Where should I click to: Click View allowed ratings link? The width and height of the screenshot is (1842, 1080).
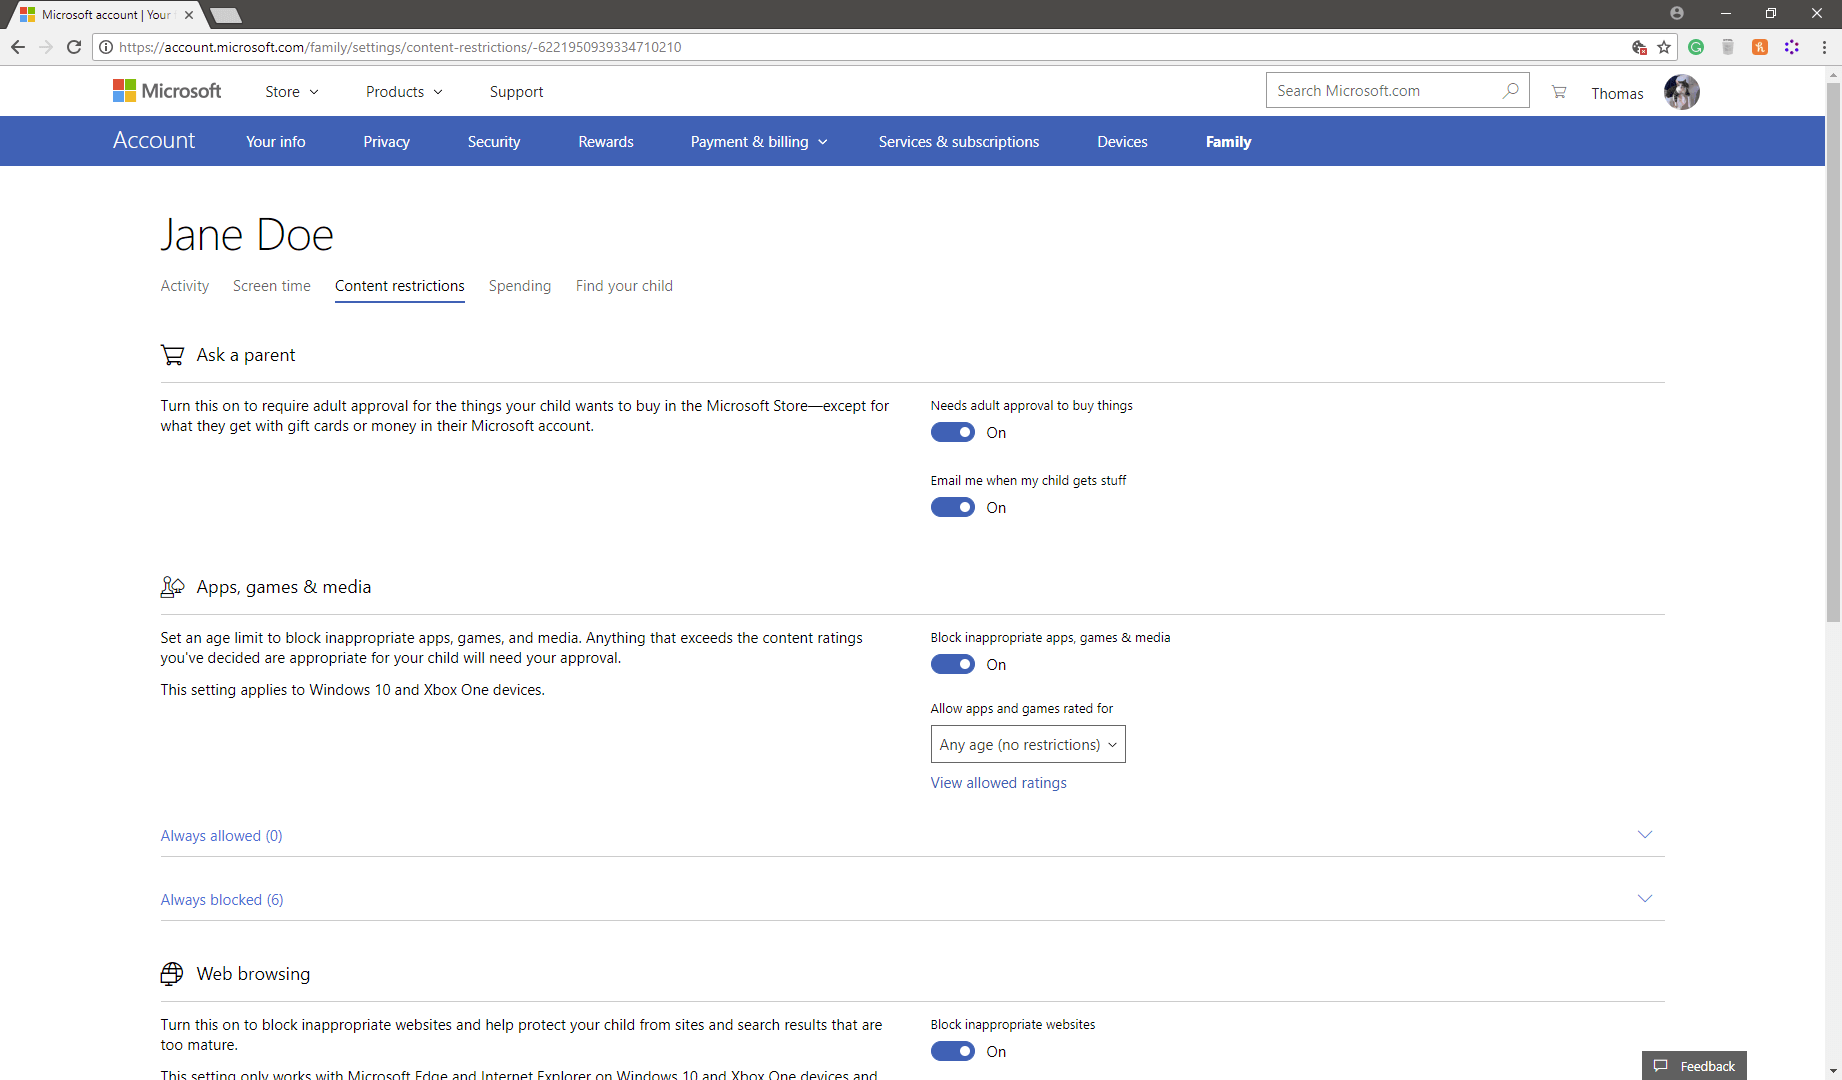click(999, 783)
